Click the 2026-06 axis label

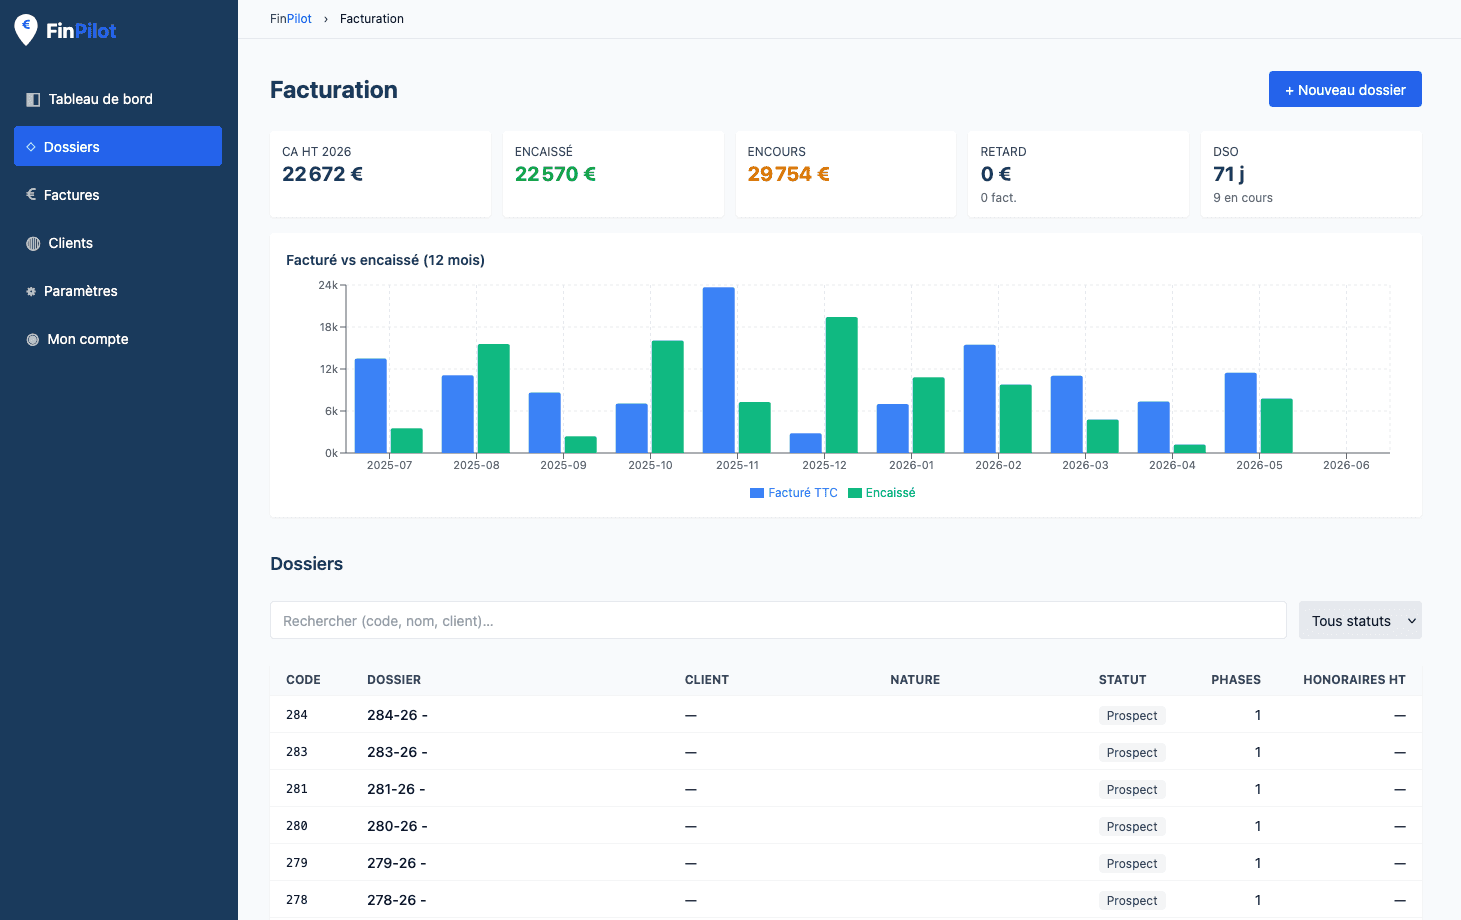[x=1346, y=465]
